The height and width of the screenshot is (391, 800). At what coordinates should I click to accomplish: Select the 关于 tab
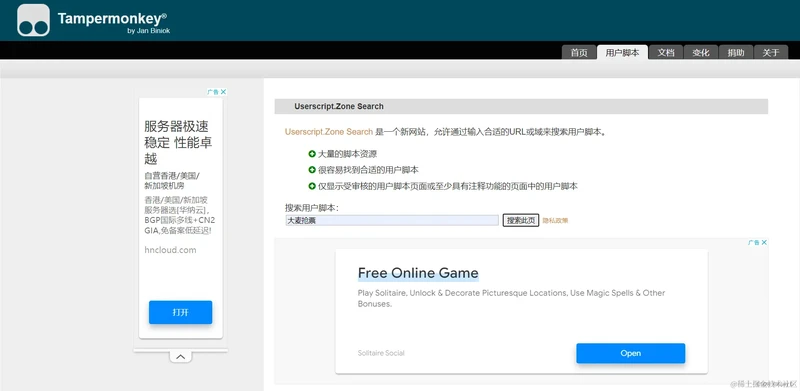point(771,53)
